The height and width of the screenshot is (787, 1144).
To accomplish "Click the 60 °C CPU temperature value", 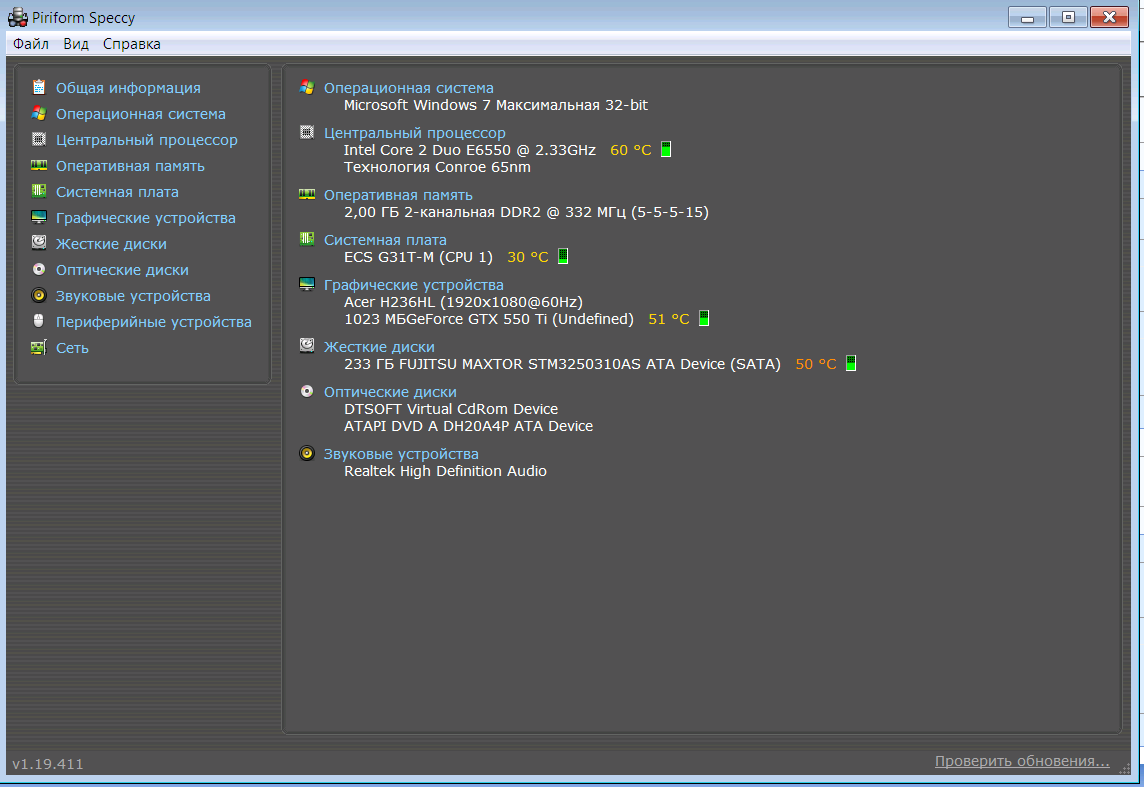I will point(630,150).
